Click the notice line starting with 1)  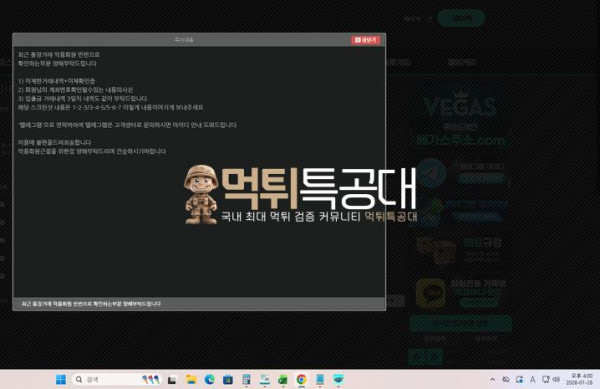pos(57,81)
